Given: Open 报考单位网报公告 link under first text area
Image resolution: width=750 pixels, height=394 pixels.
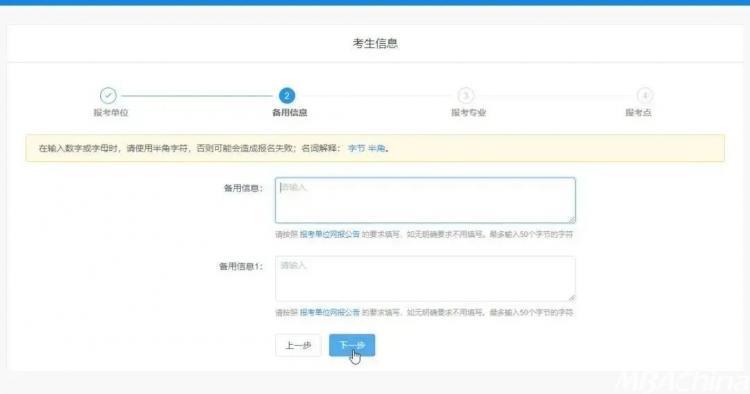Looking at the screenshot, I should (330, 234).
